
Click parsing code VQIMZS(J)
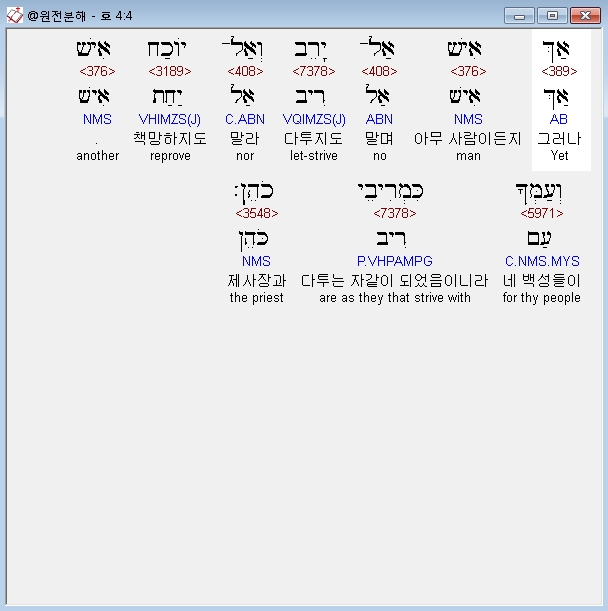click(x=314, y=119)
